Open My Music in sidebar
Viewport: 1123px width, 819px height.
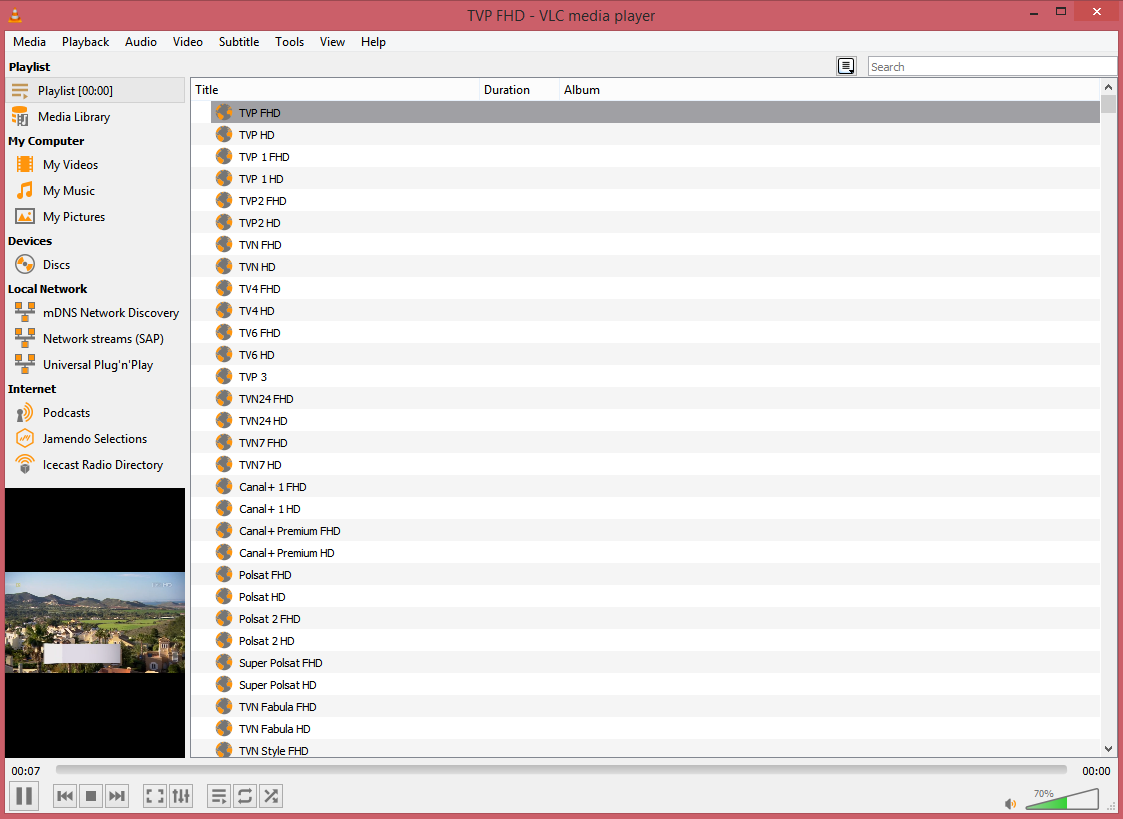[x=95, y=190]
